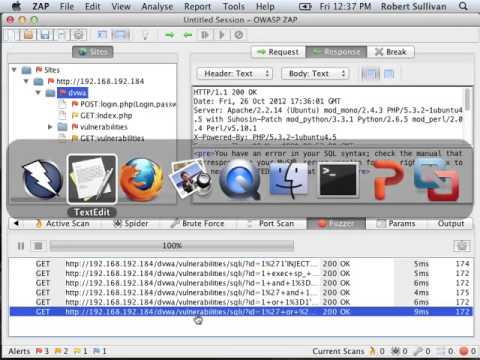Select the ZAP lightning icon in app switcher

coord(42,180)
